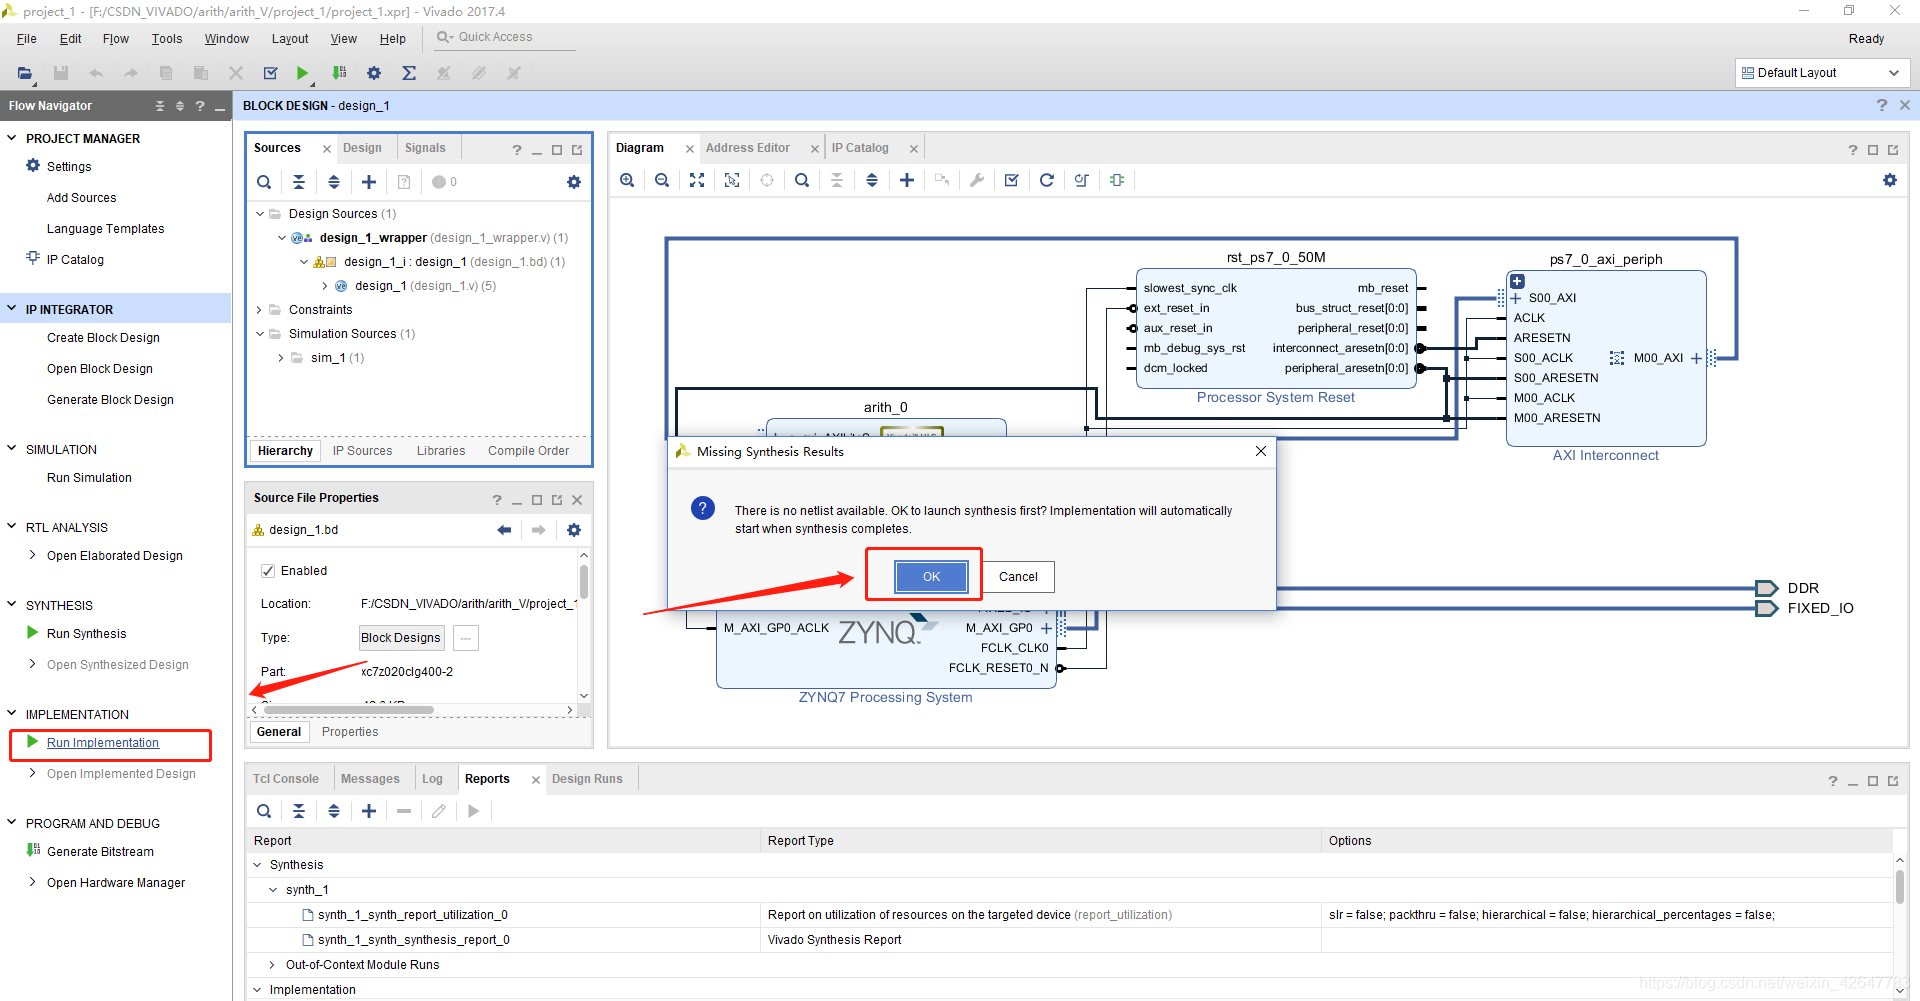Collapse the PROJECT MANAGER section

[x=12, y=138]
